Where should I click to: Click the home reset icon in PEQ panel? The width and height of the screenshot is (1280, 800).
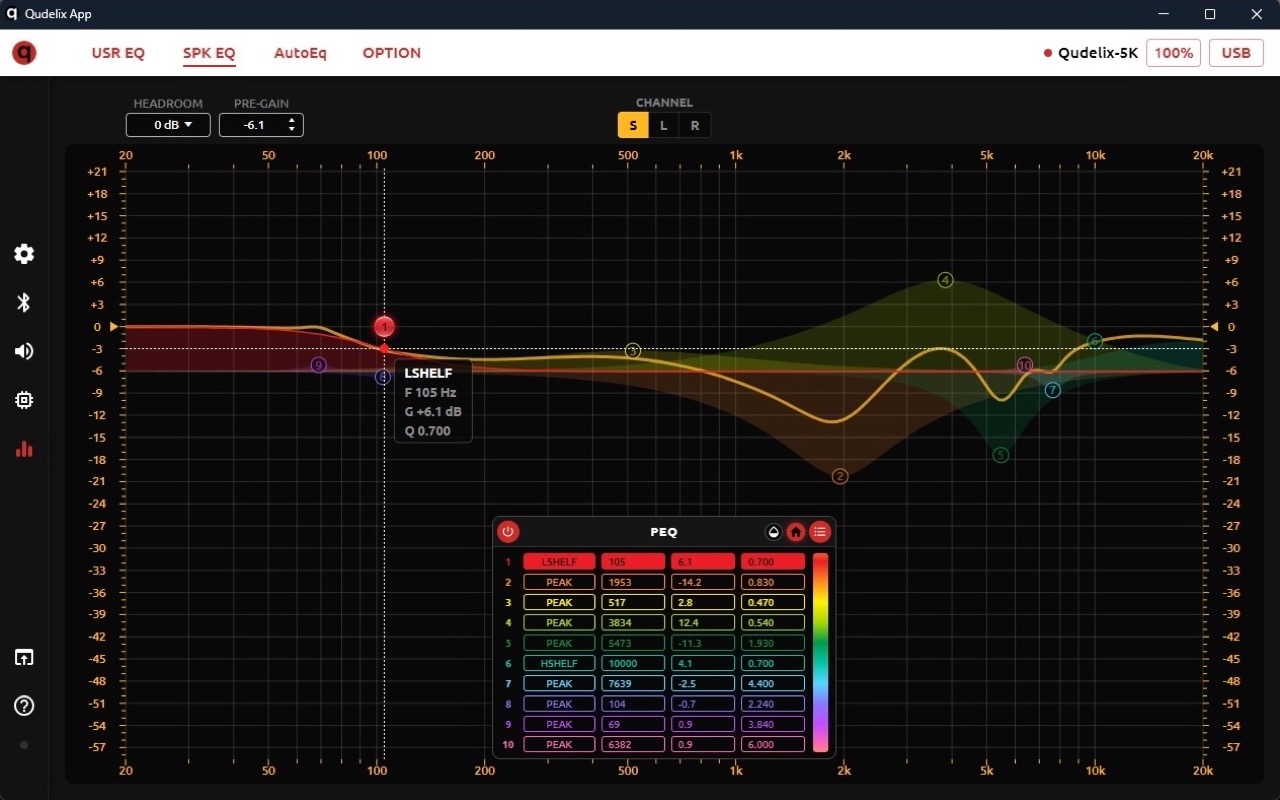pyautogui.click(x=796, y=532)
